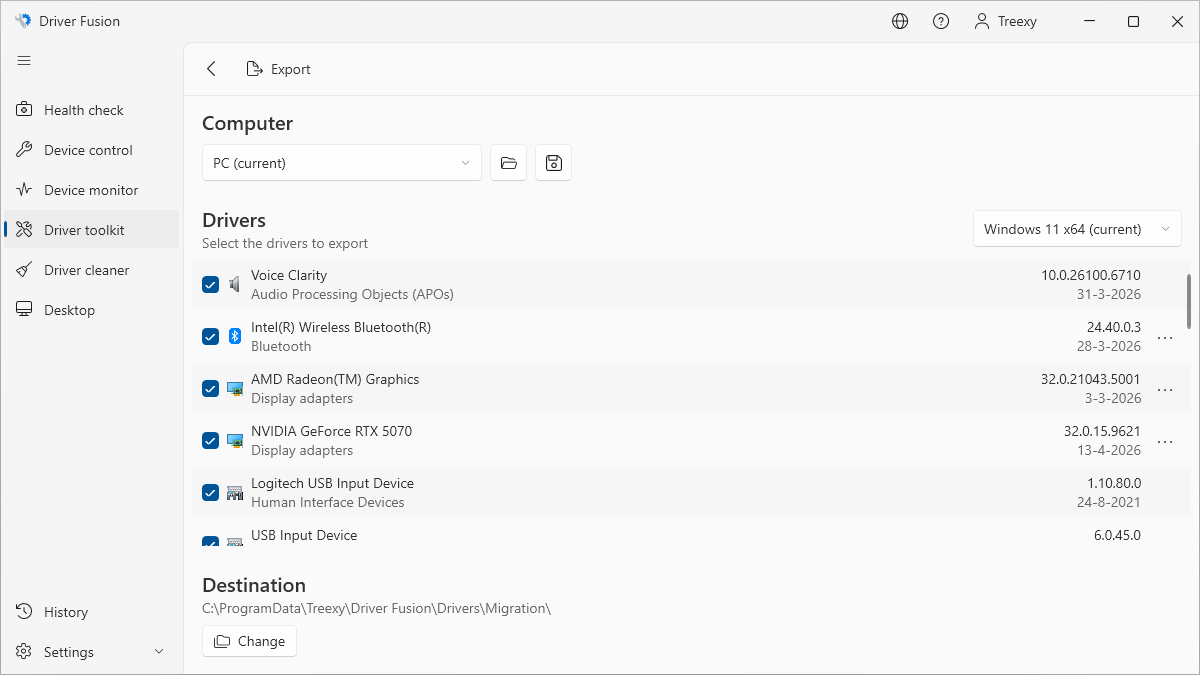Toggle the hamburger navigation menu
1200x675 pixels.
click(x=24, y=61)
